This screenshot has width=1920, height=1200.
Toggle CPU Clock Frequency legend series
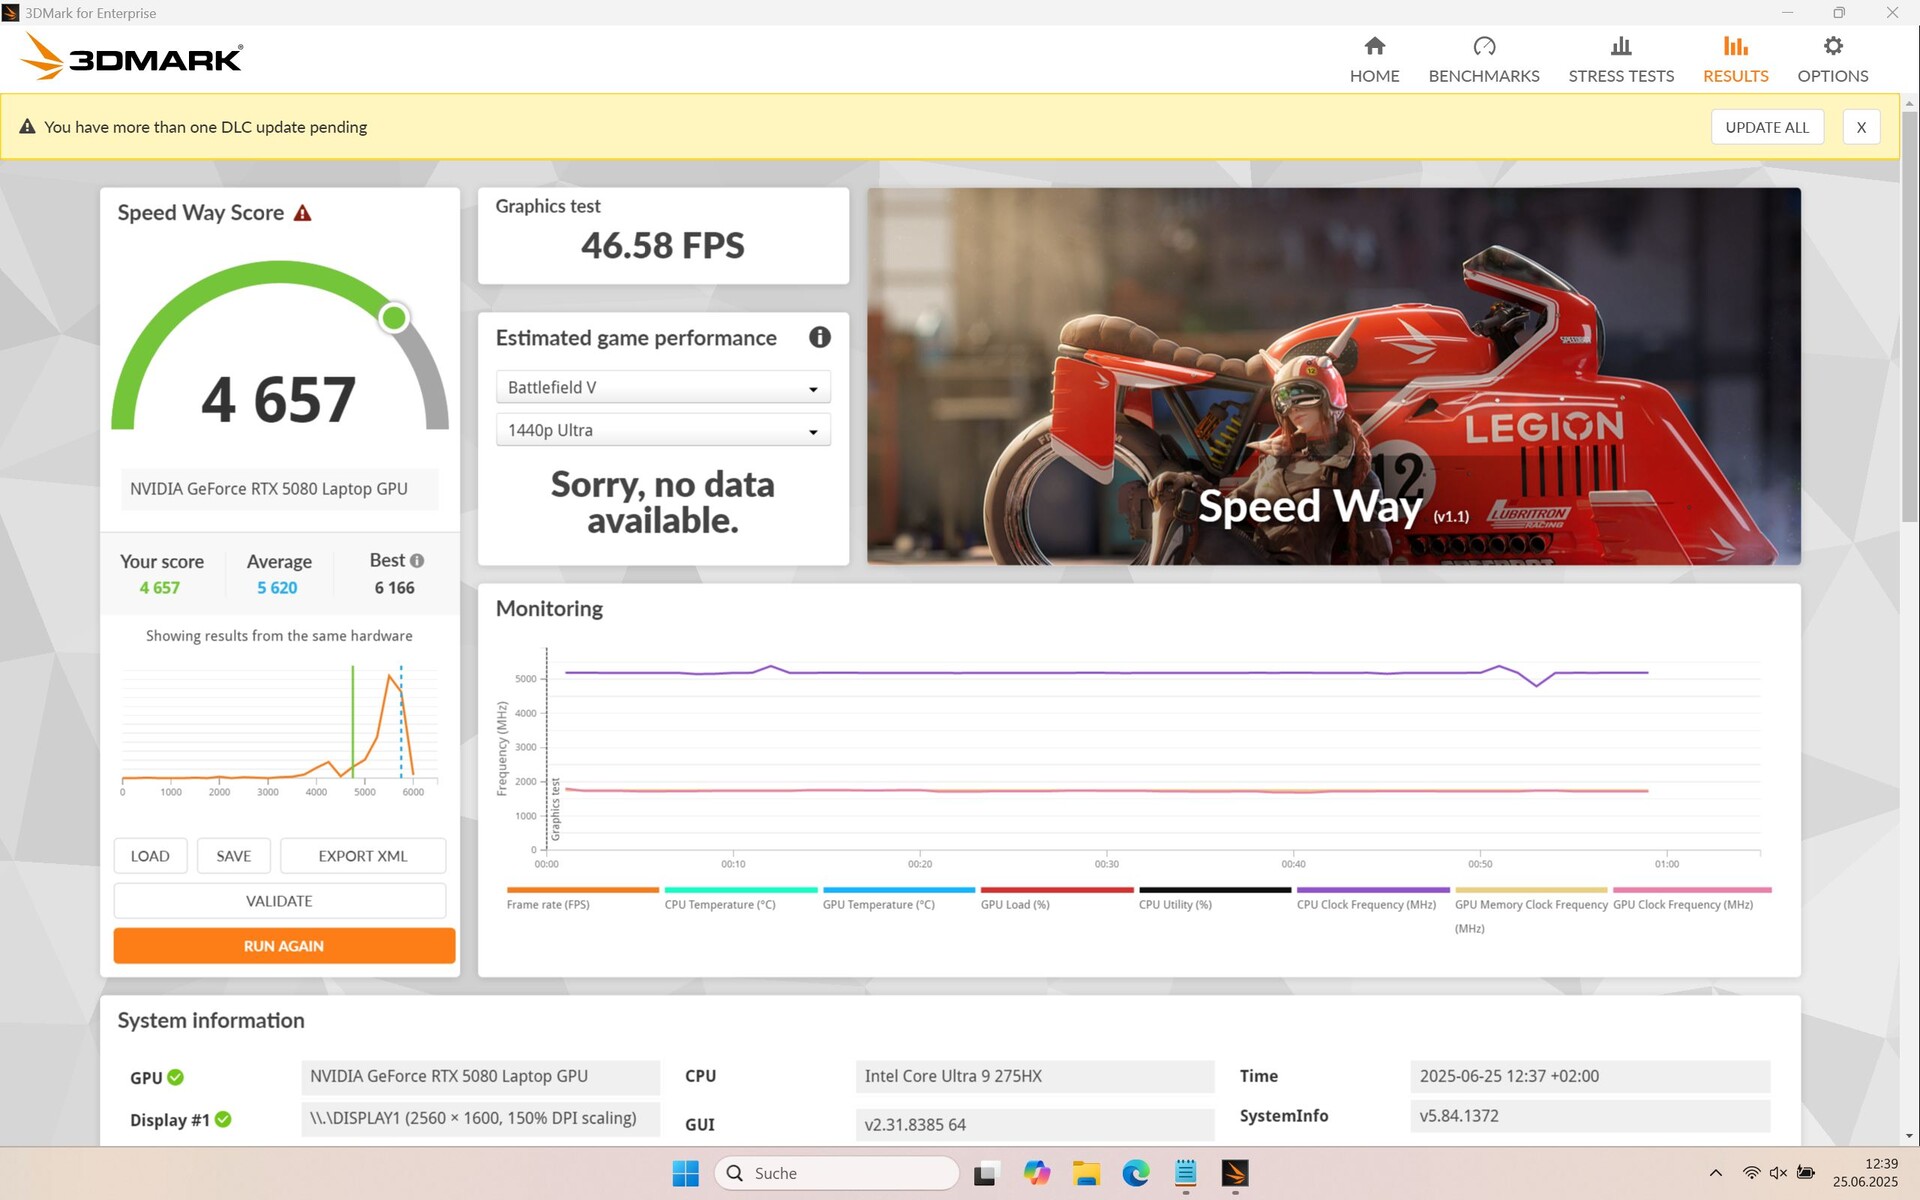(x=1372, y=898)
